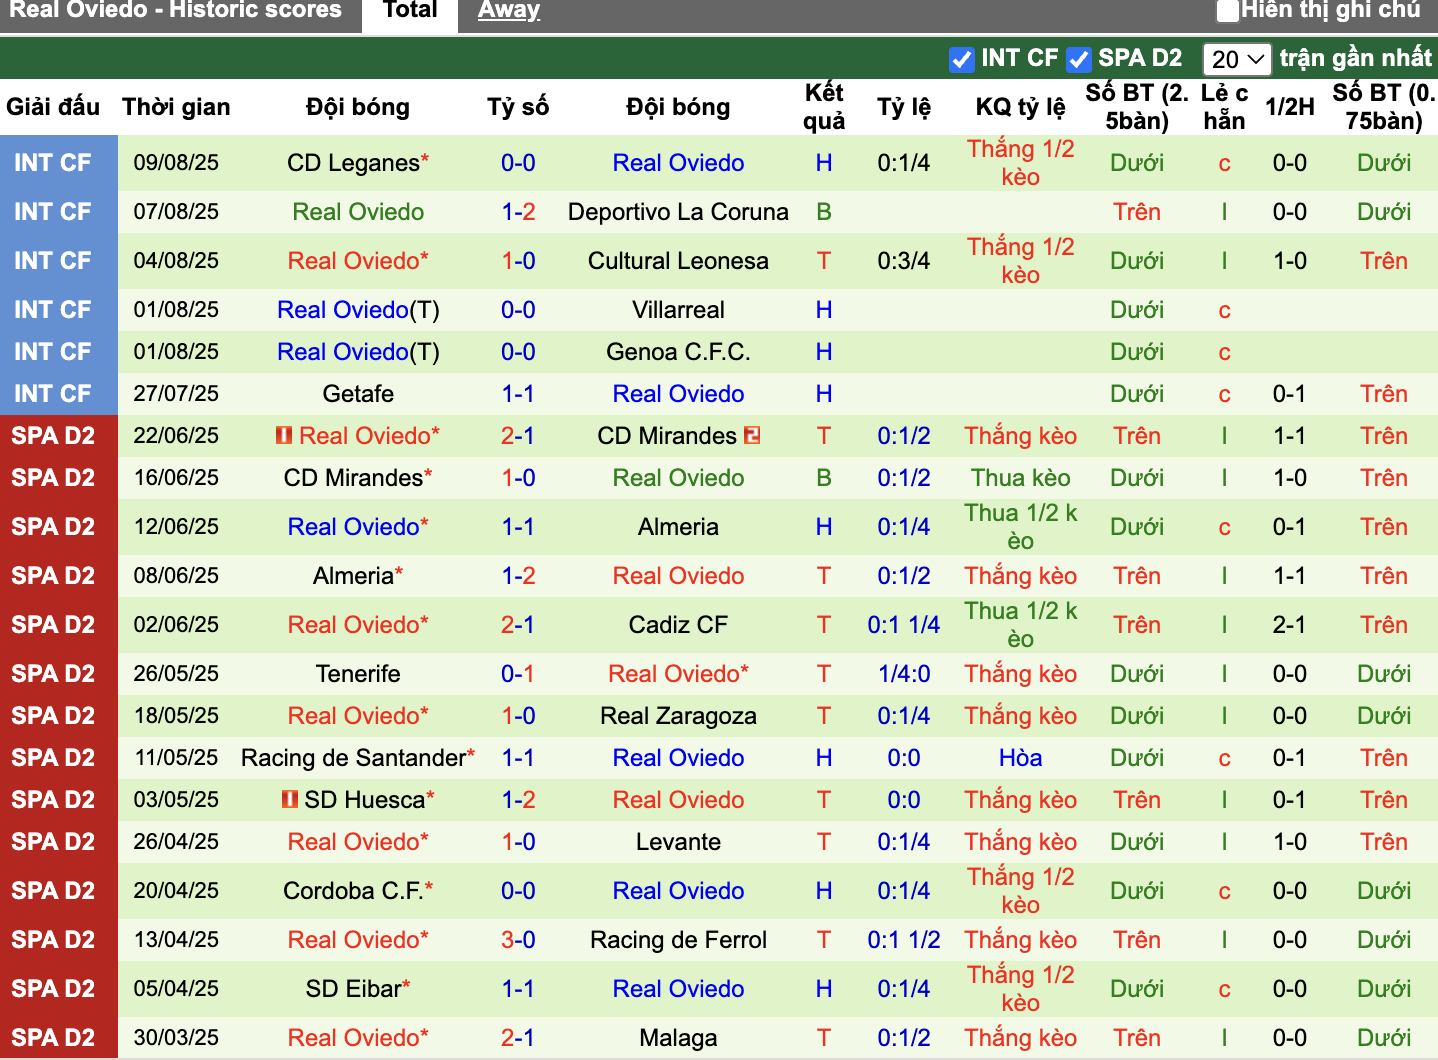Open Cadiz CF team link
Viewport: 1438px width, 1060px height.
678,625
